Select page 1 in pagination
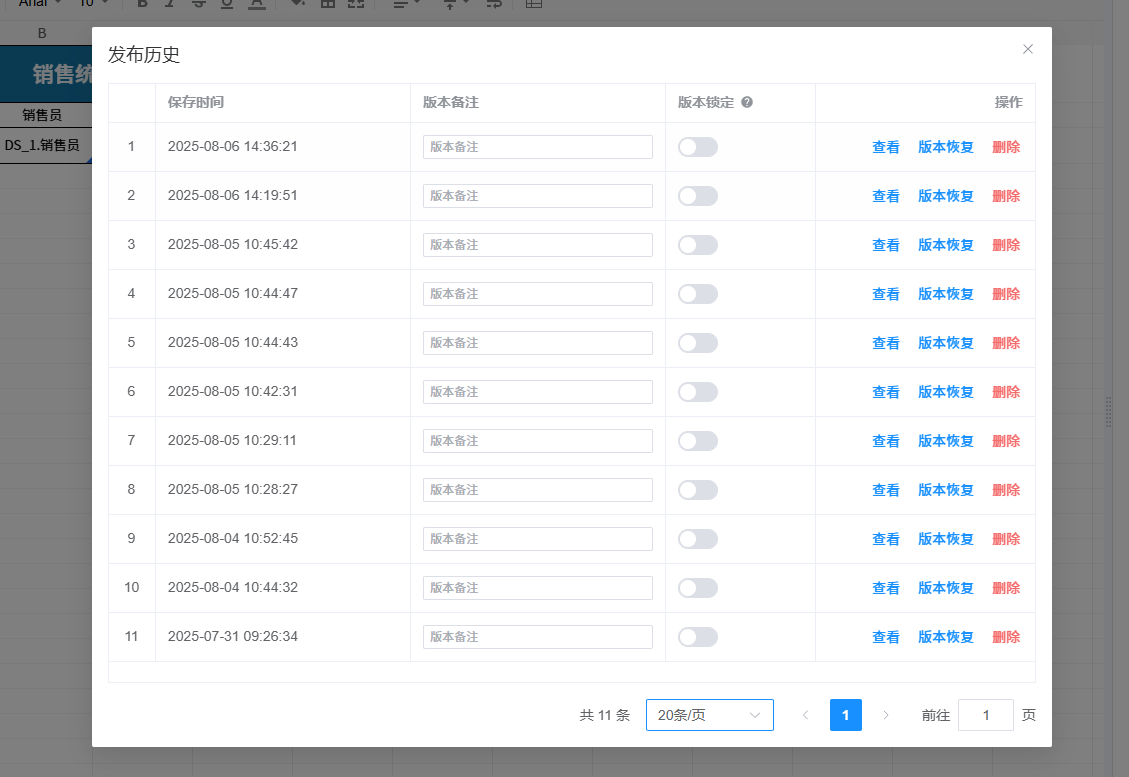 point(845,715)
